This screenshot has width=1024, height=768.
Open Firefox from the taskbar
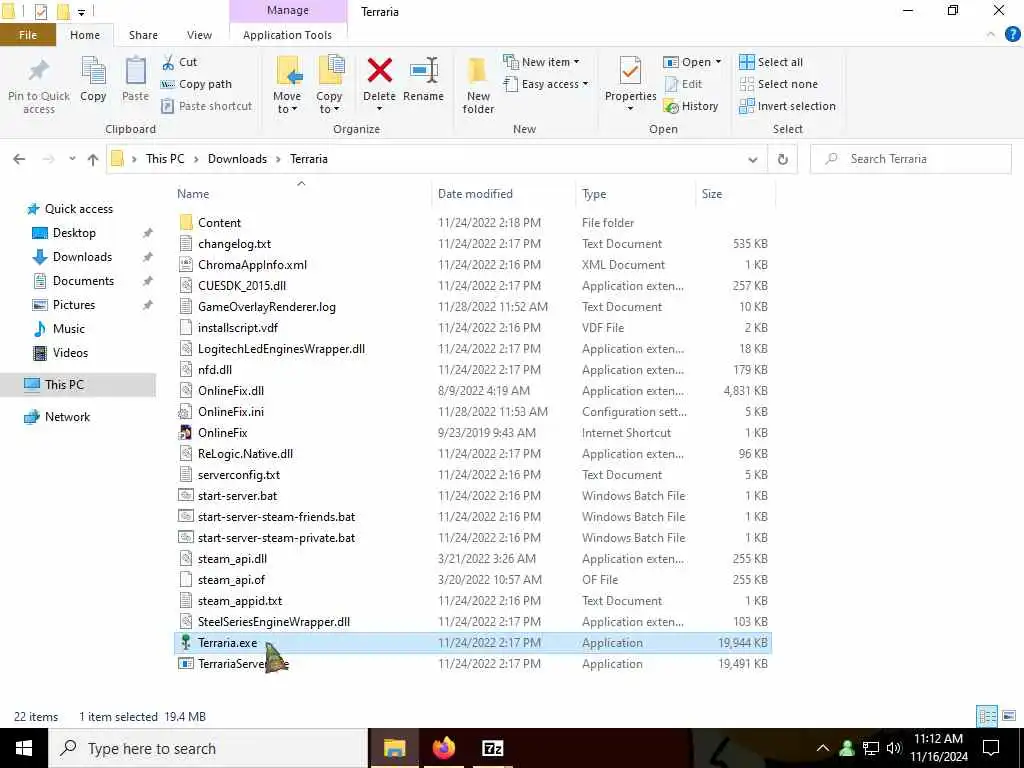point(443,748)
